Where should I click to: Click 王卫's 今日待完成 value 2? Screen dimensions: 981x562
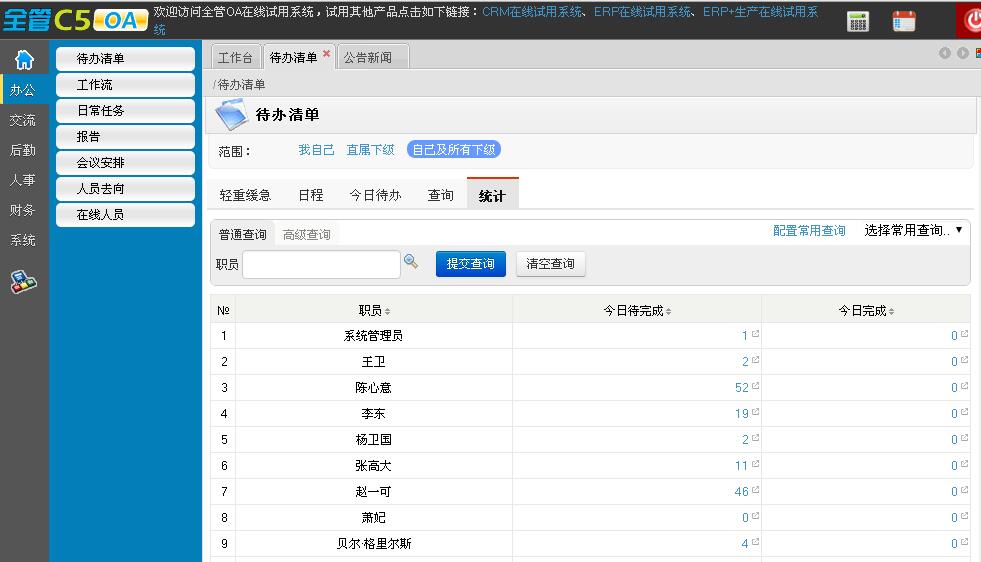click(745, 362)
